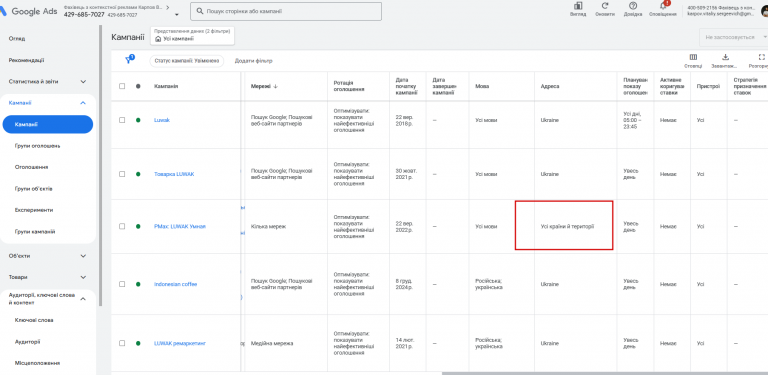
Task: Click the Ротація оголошення column header
Action: (349, 86)
